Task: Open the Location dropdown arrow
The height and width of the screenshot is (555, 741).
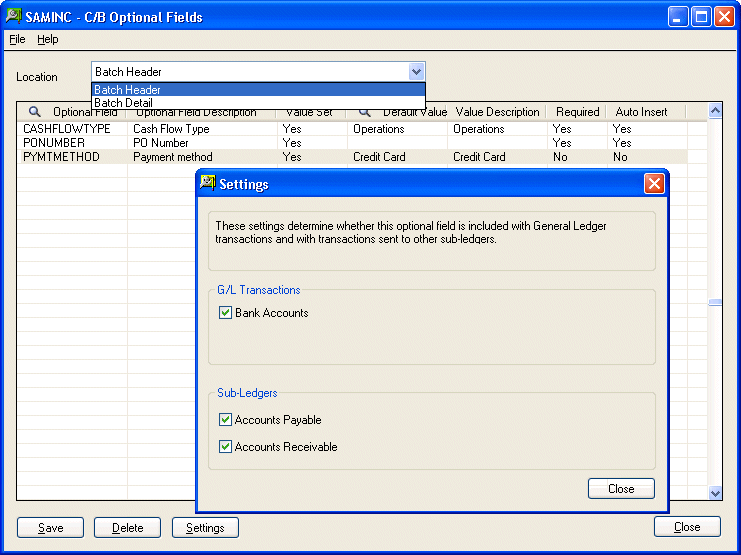Action: tap(416, 72)
